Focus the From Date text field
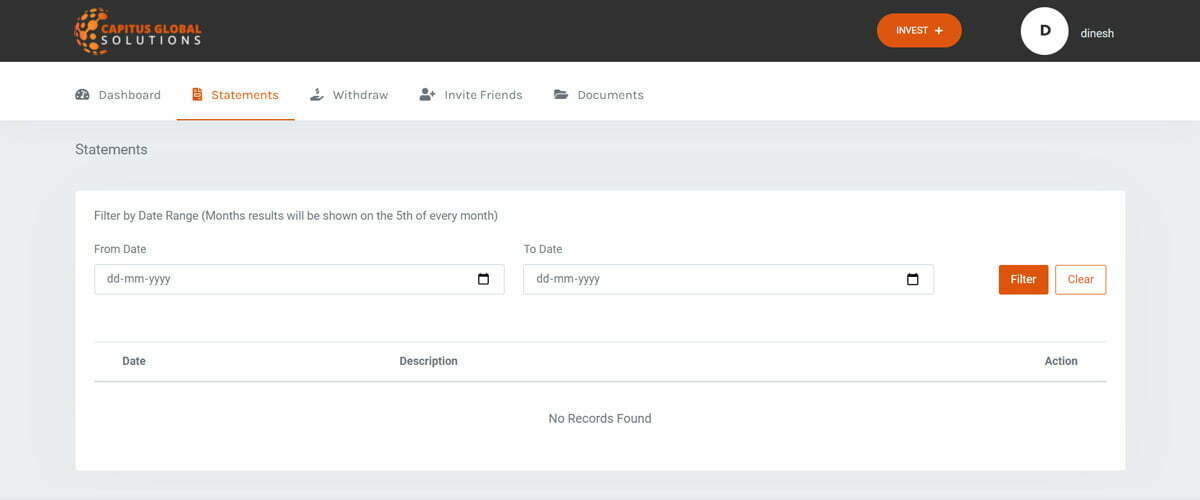 280,280
